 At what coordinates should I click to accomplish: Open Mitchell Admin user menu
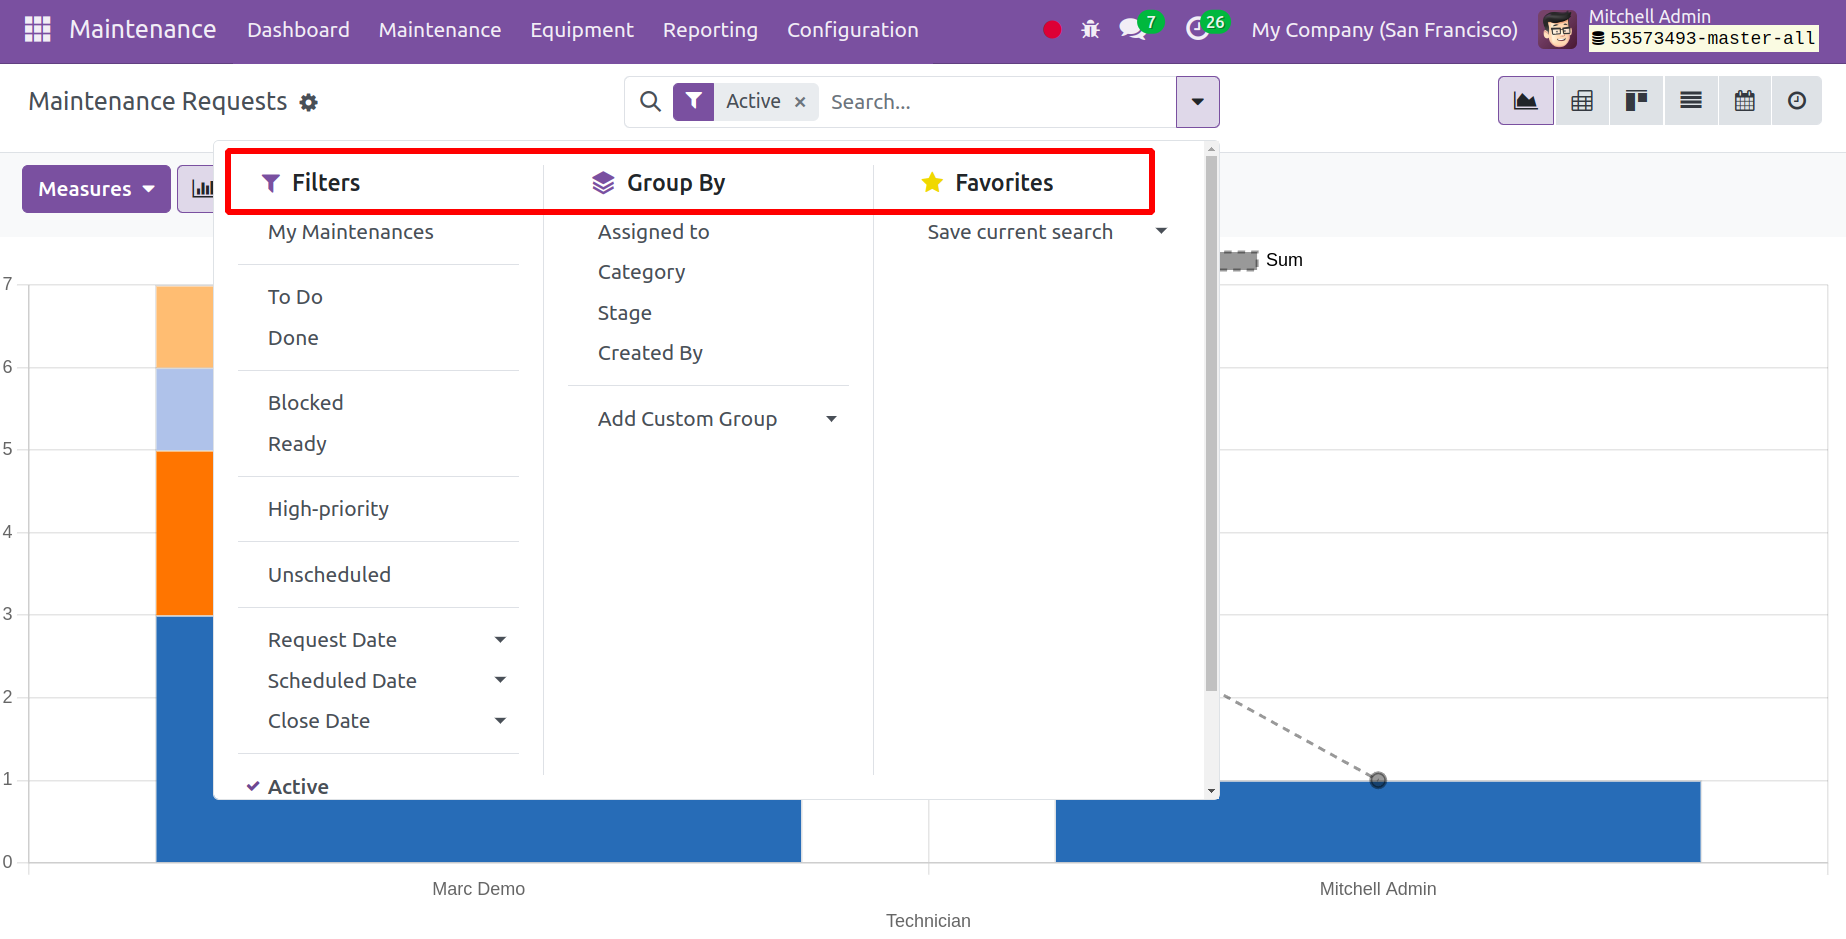(x=1680, y=30)
